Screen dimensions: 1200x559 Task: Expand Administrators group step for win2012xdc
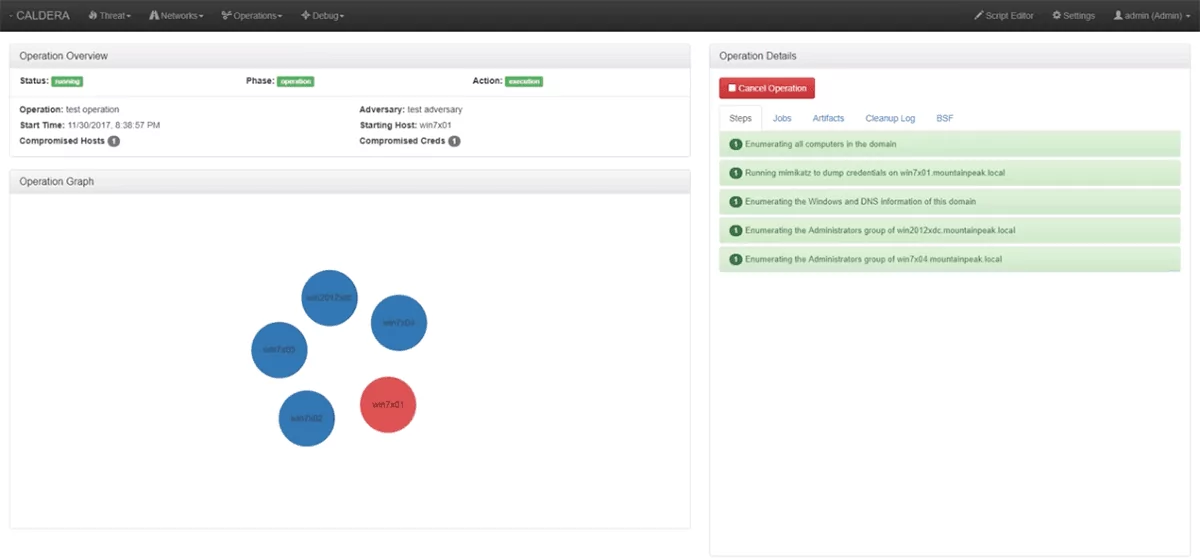click(x=949, y=230)
